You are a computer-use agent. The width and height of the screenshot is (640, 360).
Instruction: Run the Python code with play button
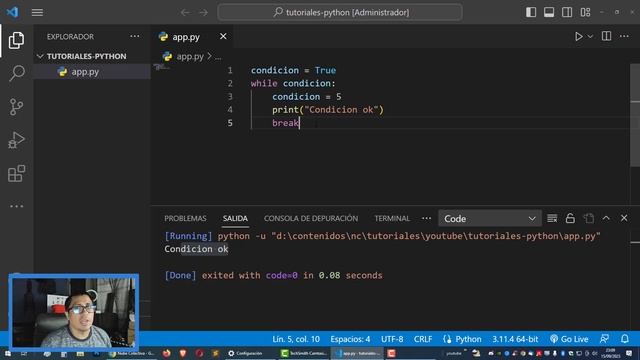coord(578,36)
